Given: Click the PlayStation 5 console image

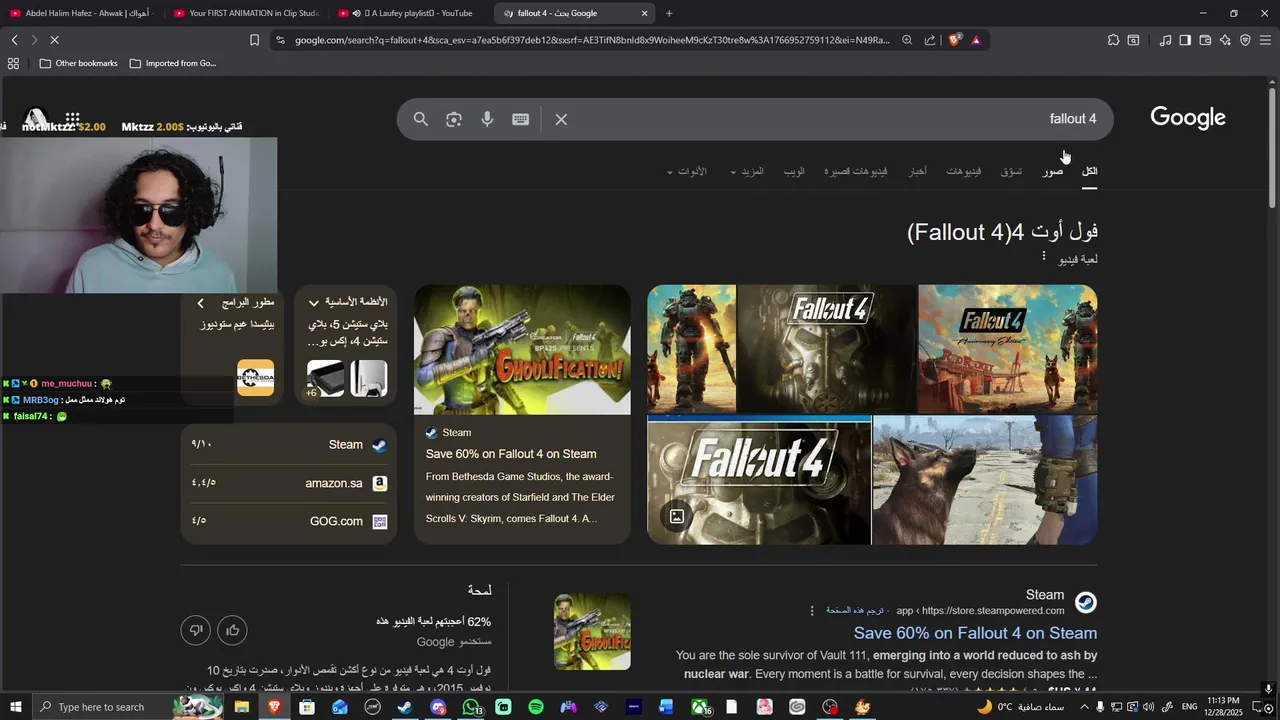Looking at the screenshot, I should (x=368, y=378).
